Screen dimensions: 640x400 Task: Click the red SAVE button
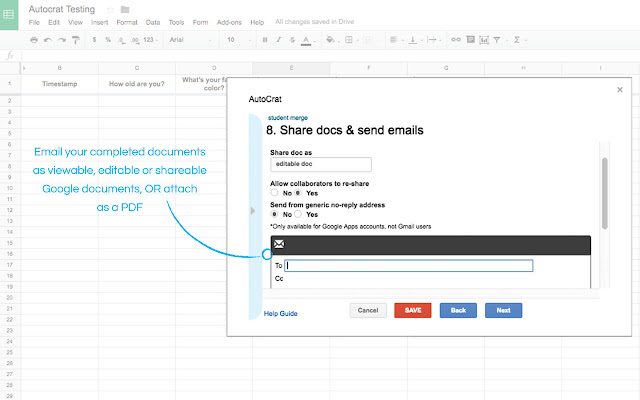(x=413, y=310)
